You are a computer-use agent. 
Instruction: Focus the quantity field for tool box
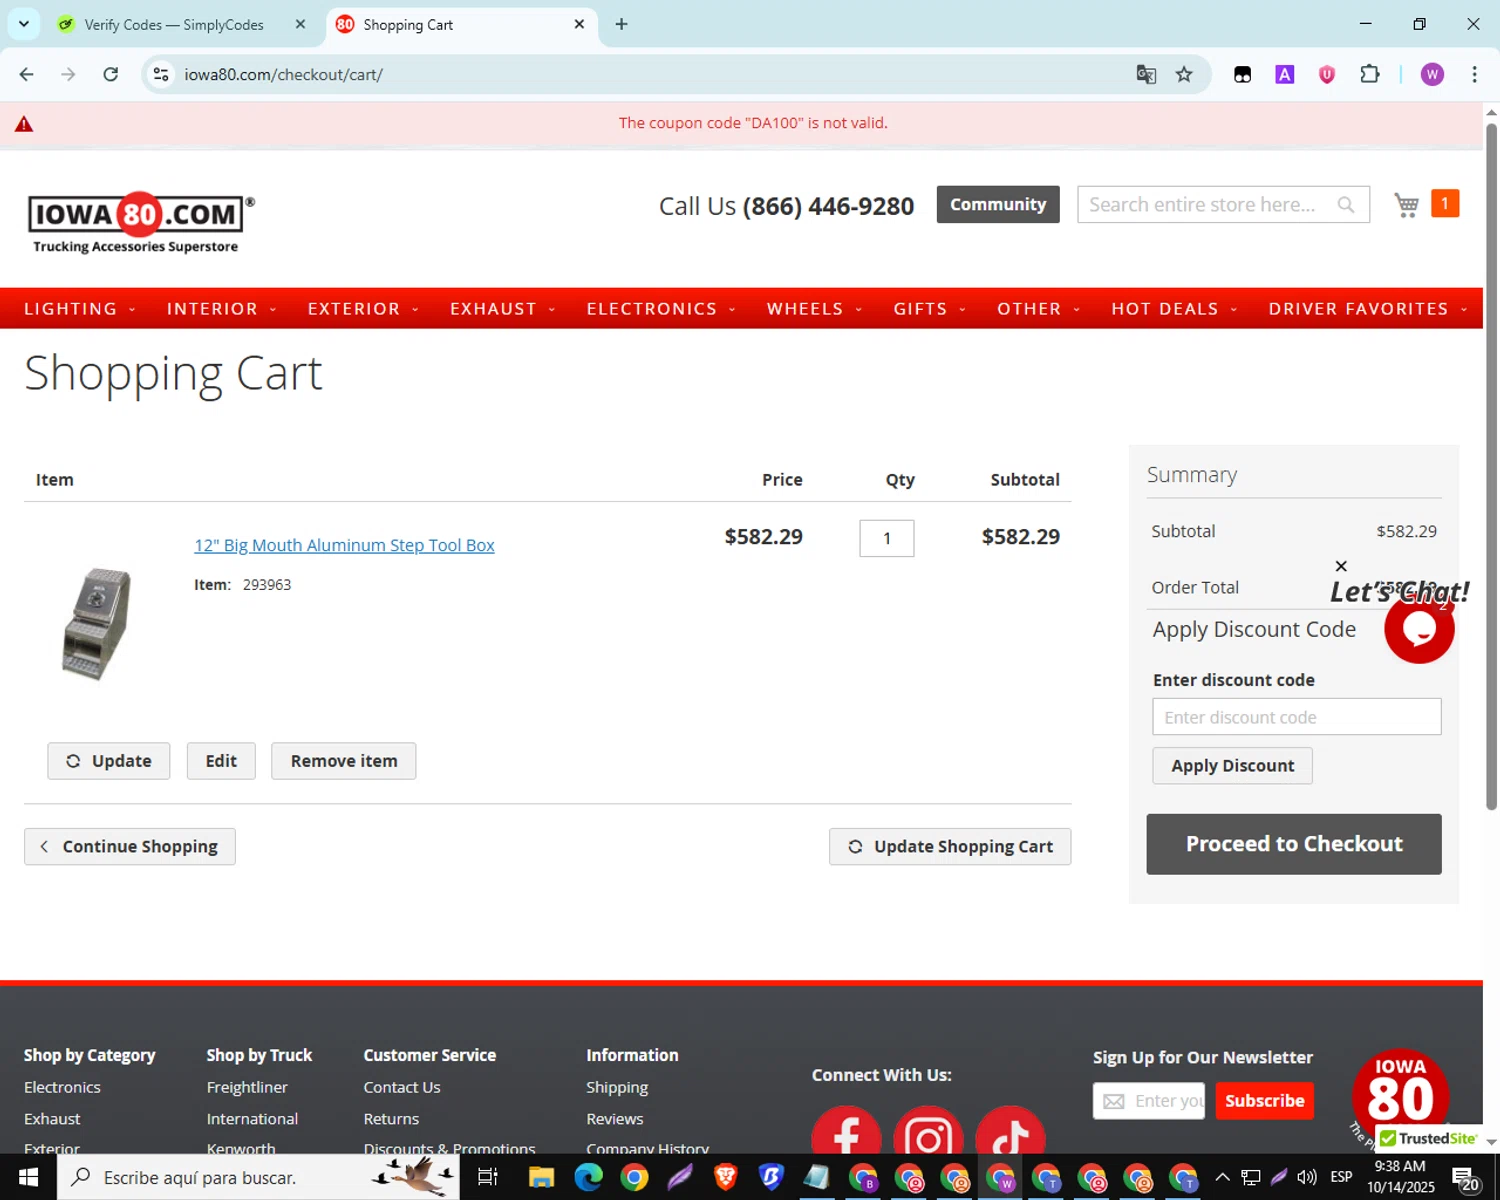point(887,538)
